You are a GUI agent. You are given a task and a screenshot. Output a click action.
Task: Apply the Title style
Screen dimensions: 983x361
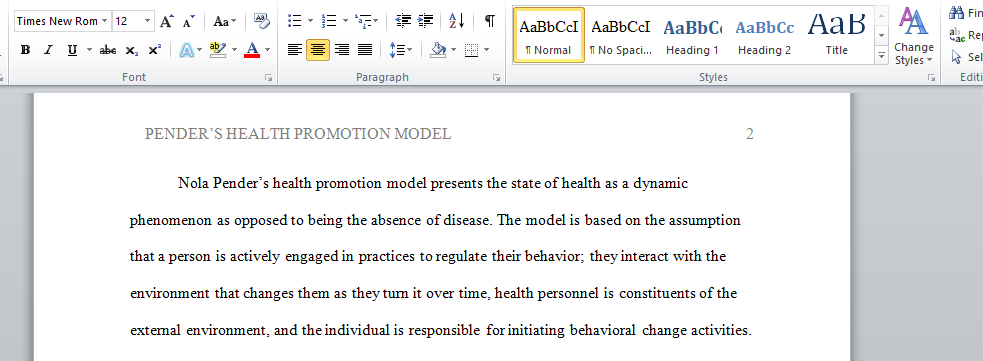[x=836, y=35]
